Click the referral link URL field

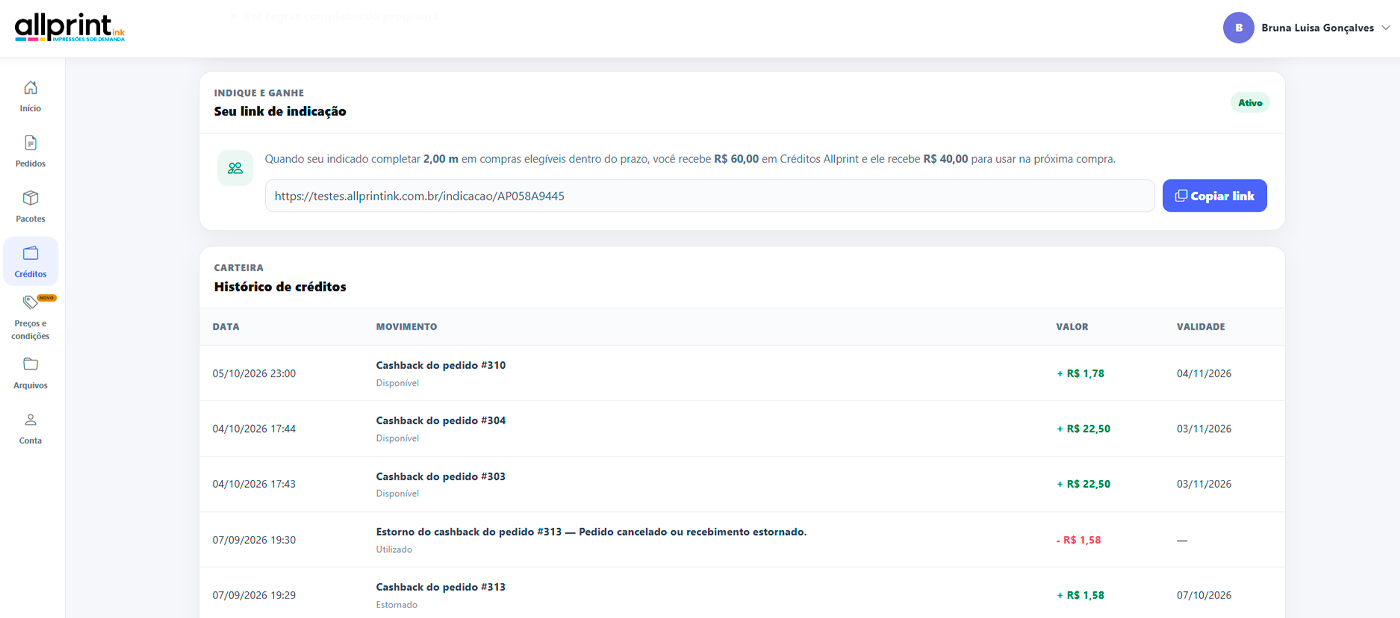(x=710, y=196)
